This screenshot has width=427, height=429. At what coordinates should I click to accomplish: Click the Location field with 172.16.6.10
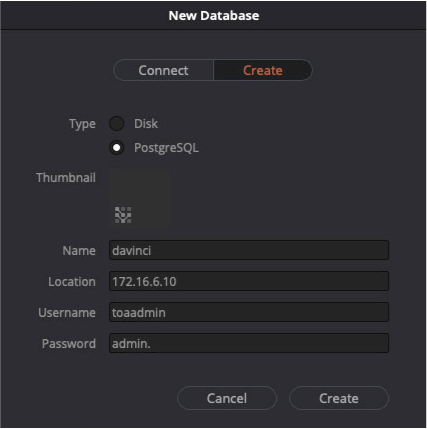point(249,281)
